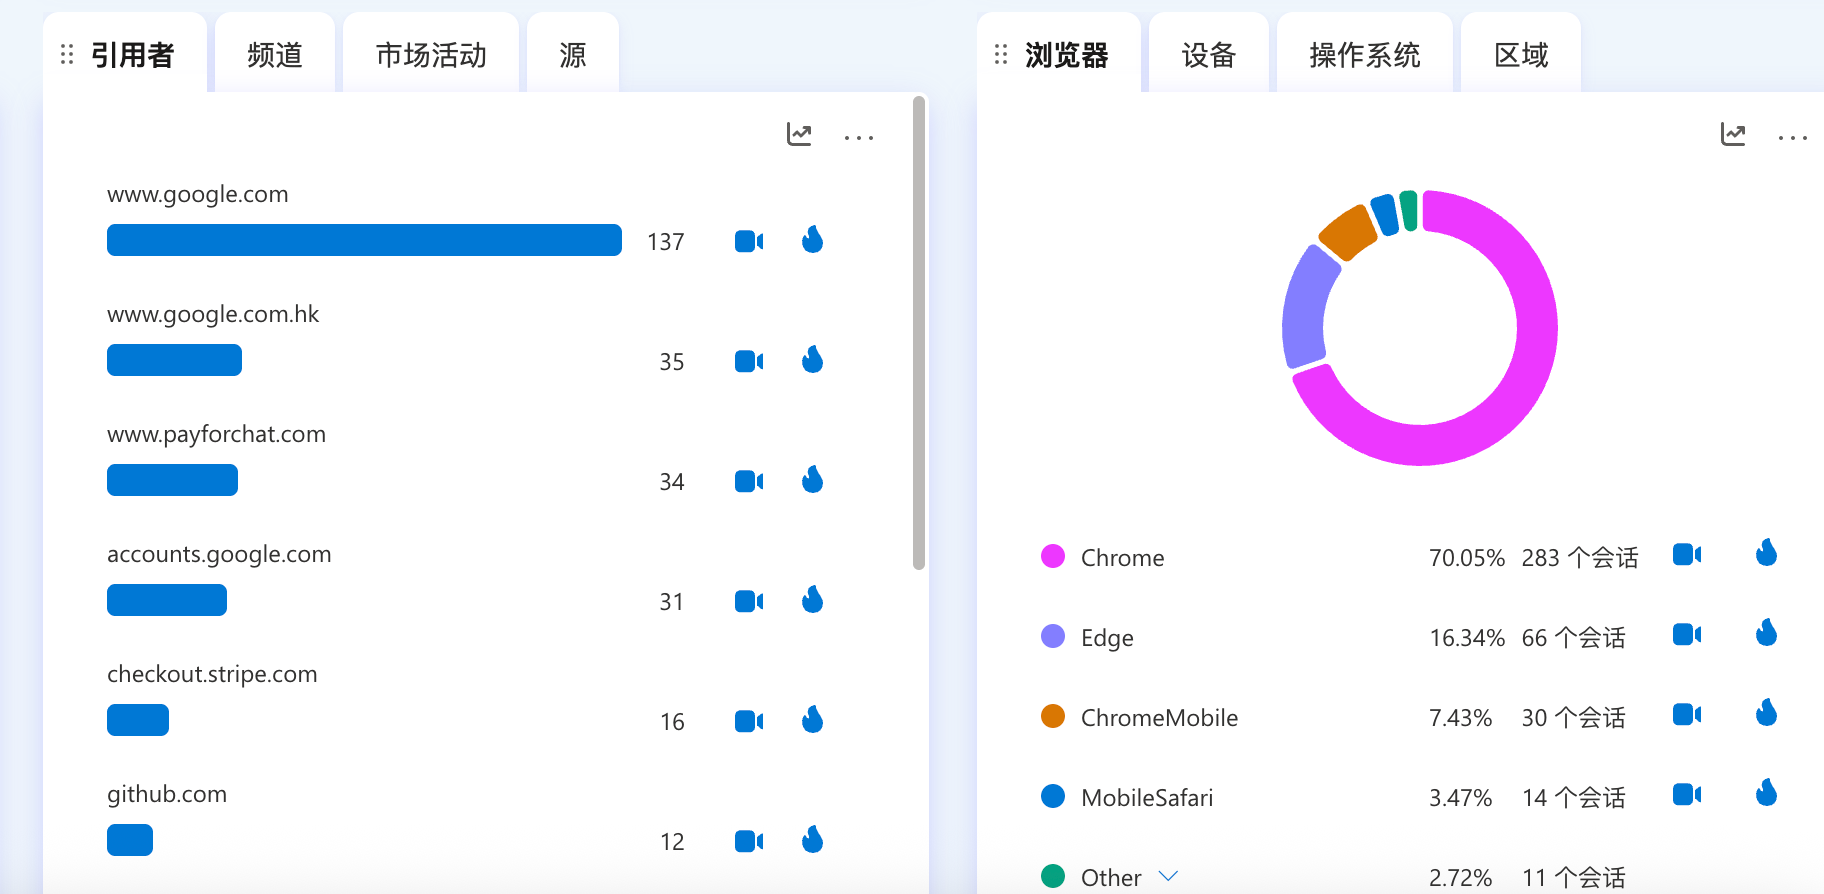This screenshot has height=894, width=1824.
Task: Click the www.google.com blue bar
Action: (364, 240)
